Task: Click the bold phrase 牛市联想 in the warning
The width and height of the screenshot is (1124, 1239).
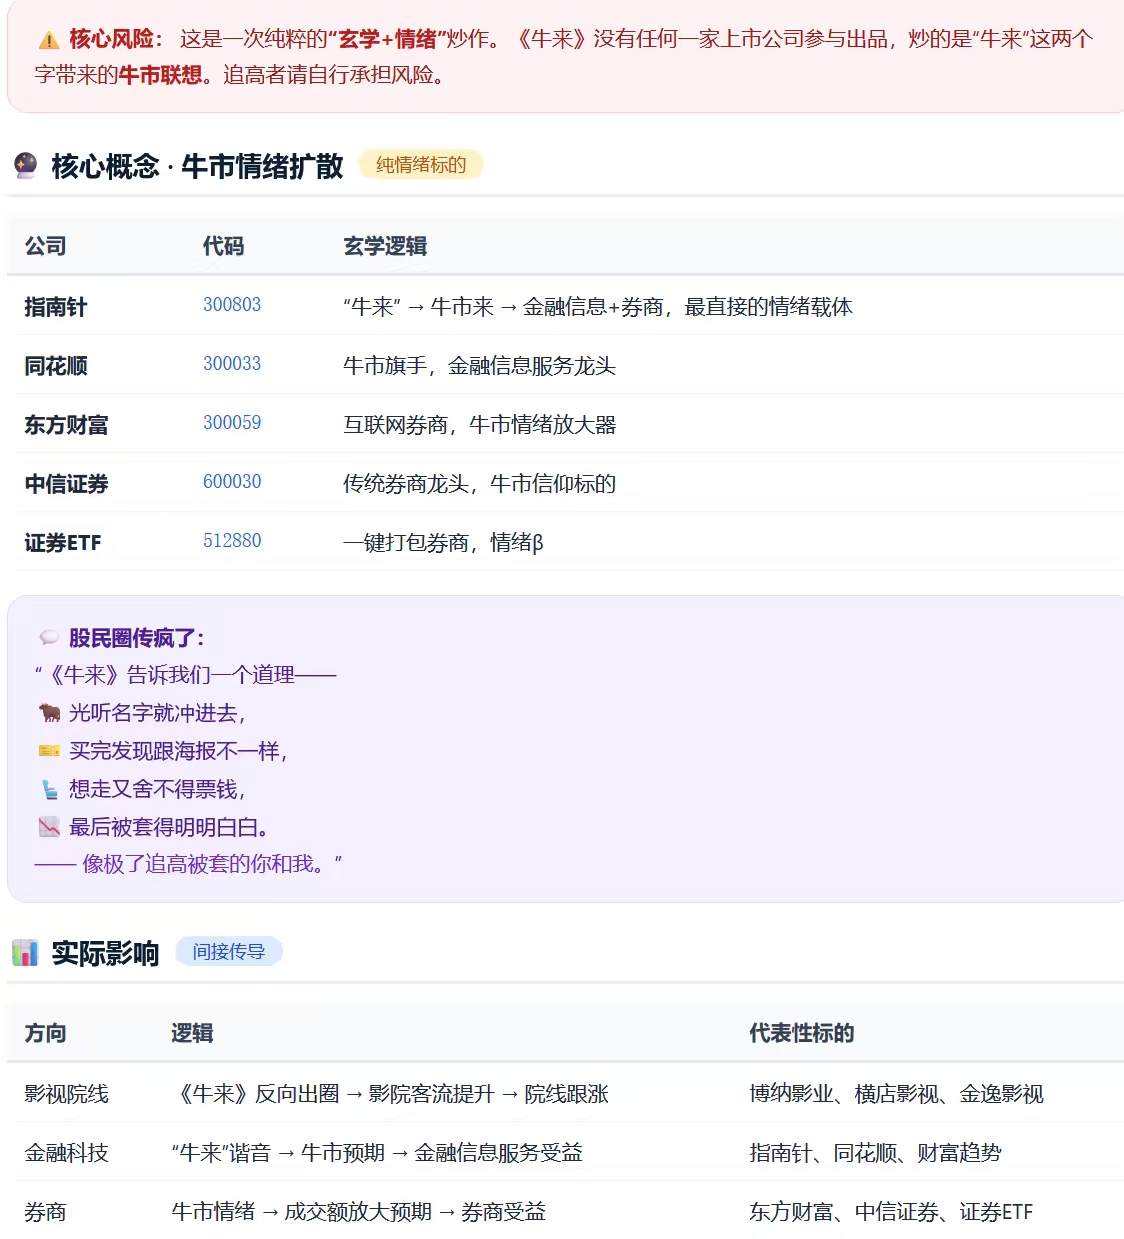Action: point(160,75)
